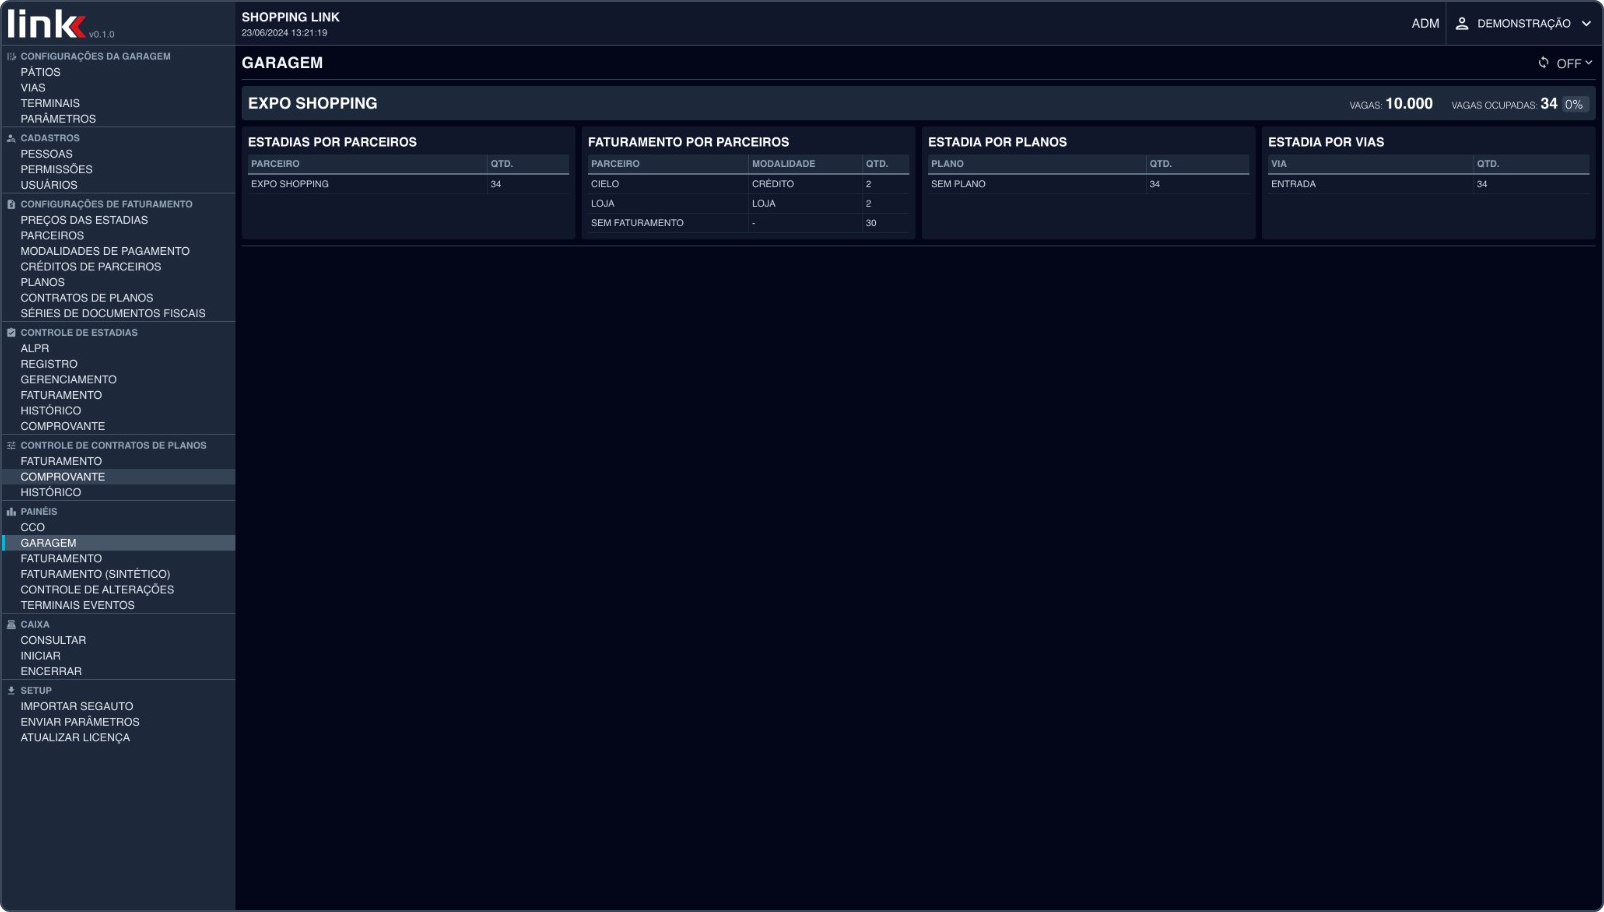Click the Controle de Estadias checkbox icon
1604x912 pixels.
coord(11,333)
